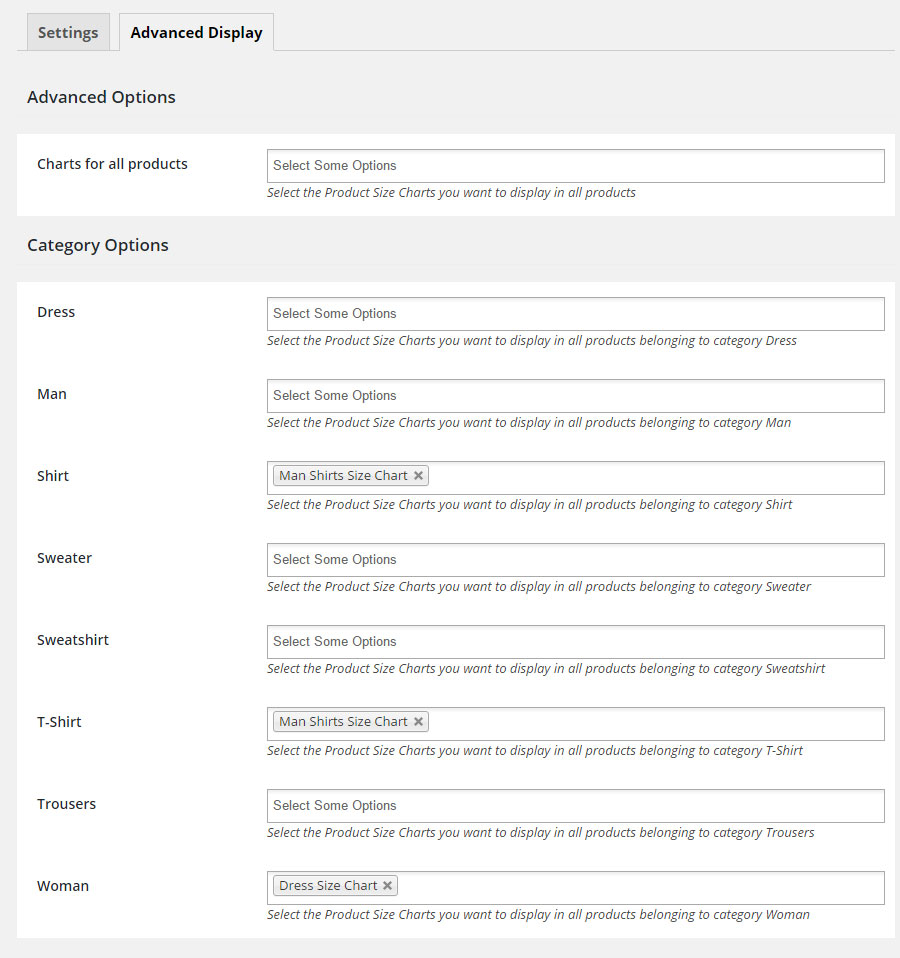This screenshot has width=900, height=958.
Task: Open the Trousers category chart selector
Action: [x=575, y=806]
